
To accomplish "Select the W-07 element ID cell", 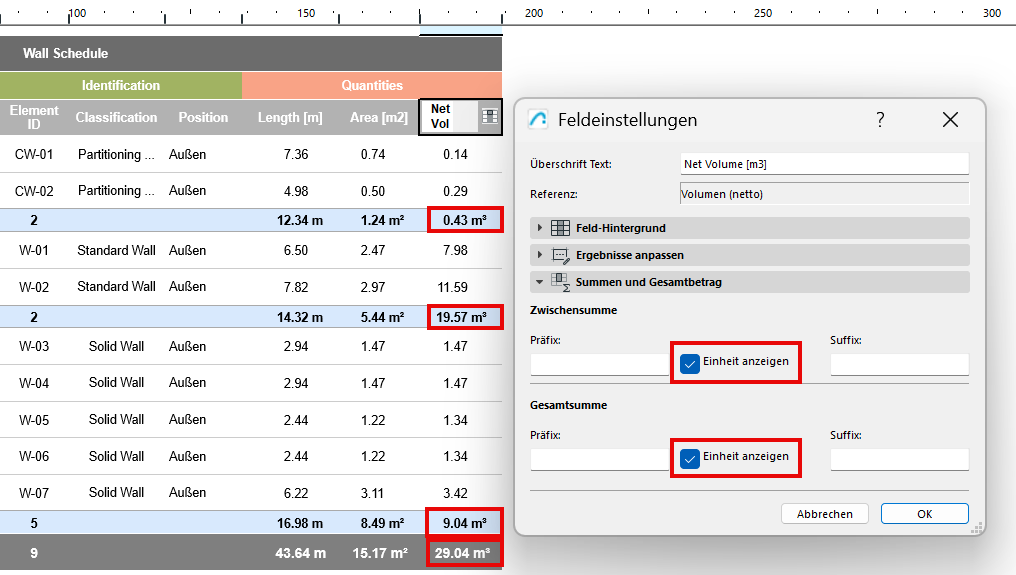I will pyautogui.click(x=34, y=493).
